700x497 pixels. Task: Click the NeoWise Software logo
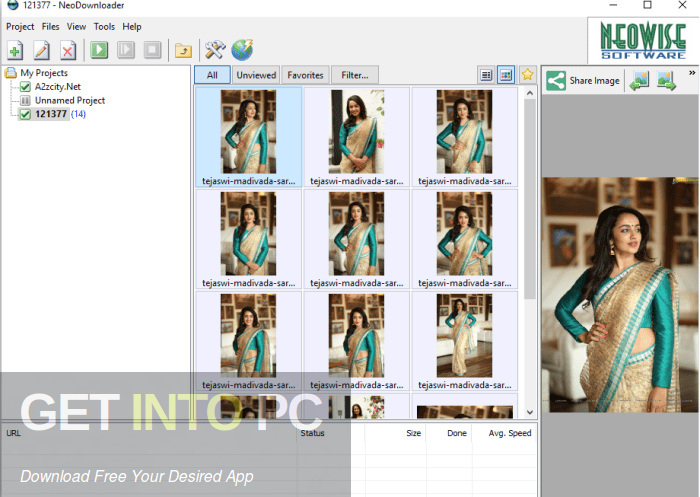(643, 42)
